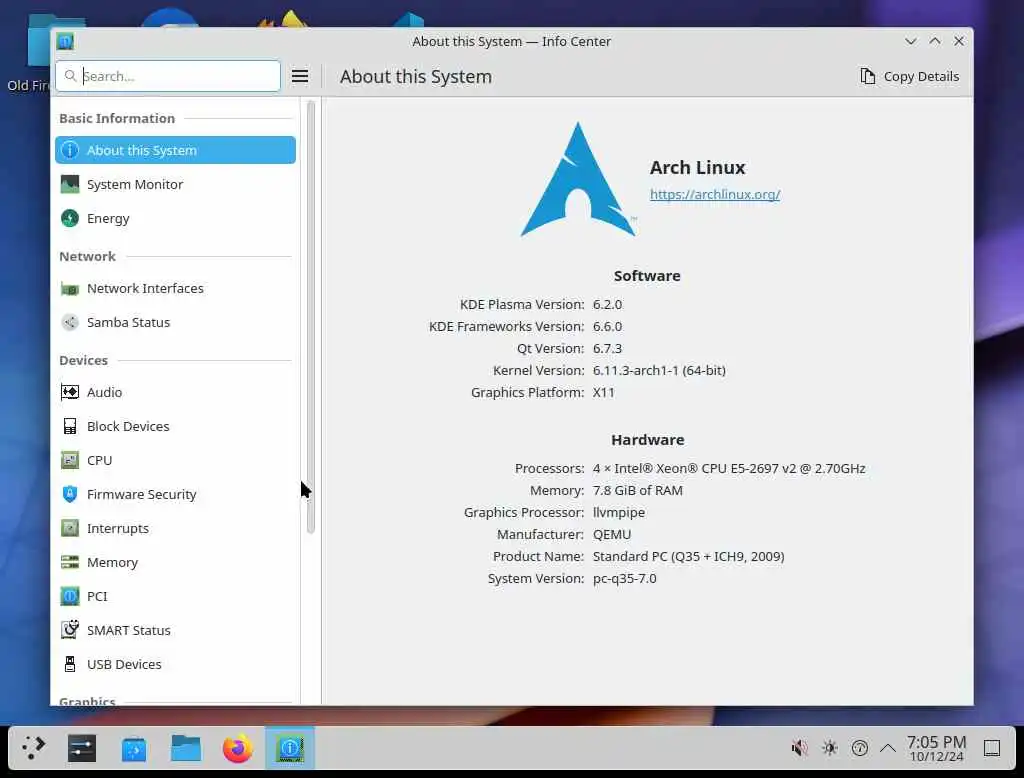Image resolution: width=1024 pixels, height=778 pixels.
Task: Select the USB Devices icon
Action: [x=70, y=664]
